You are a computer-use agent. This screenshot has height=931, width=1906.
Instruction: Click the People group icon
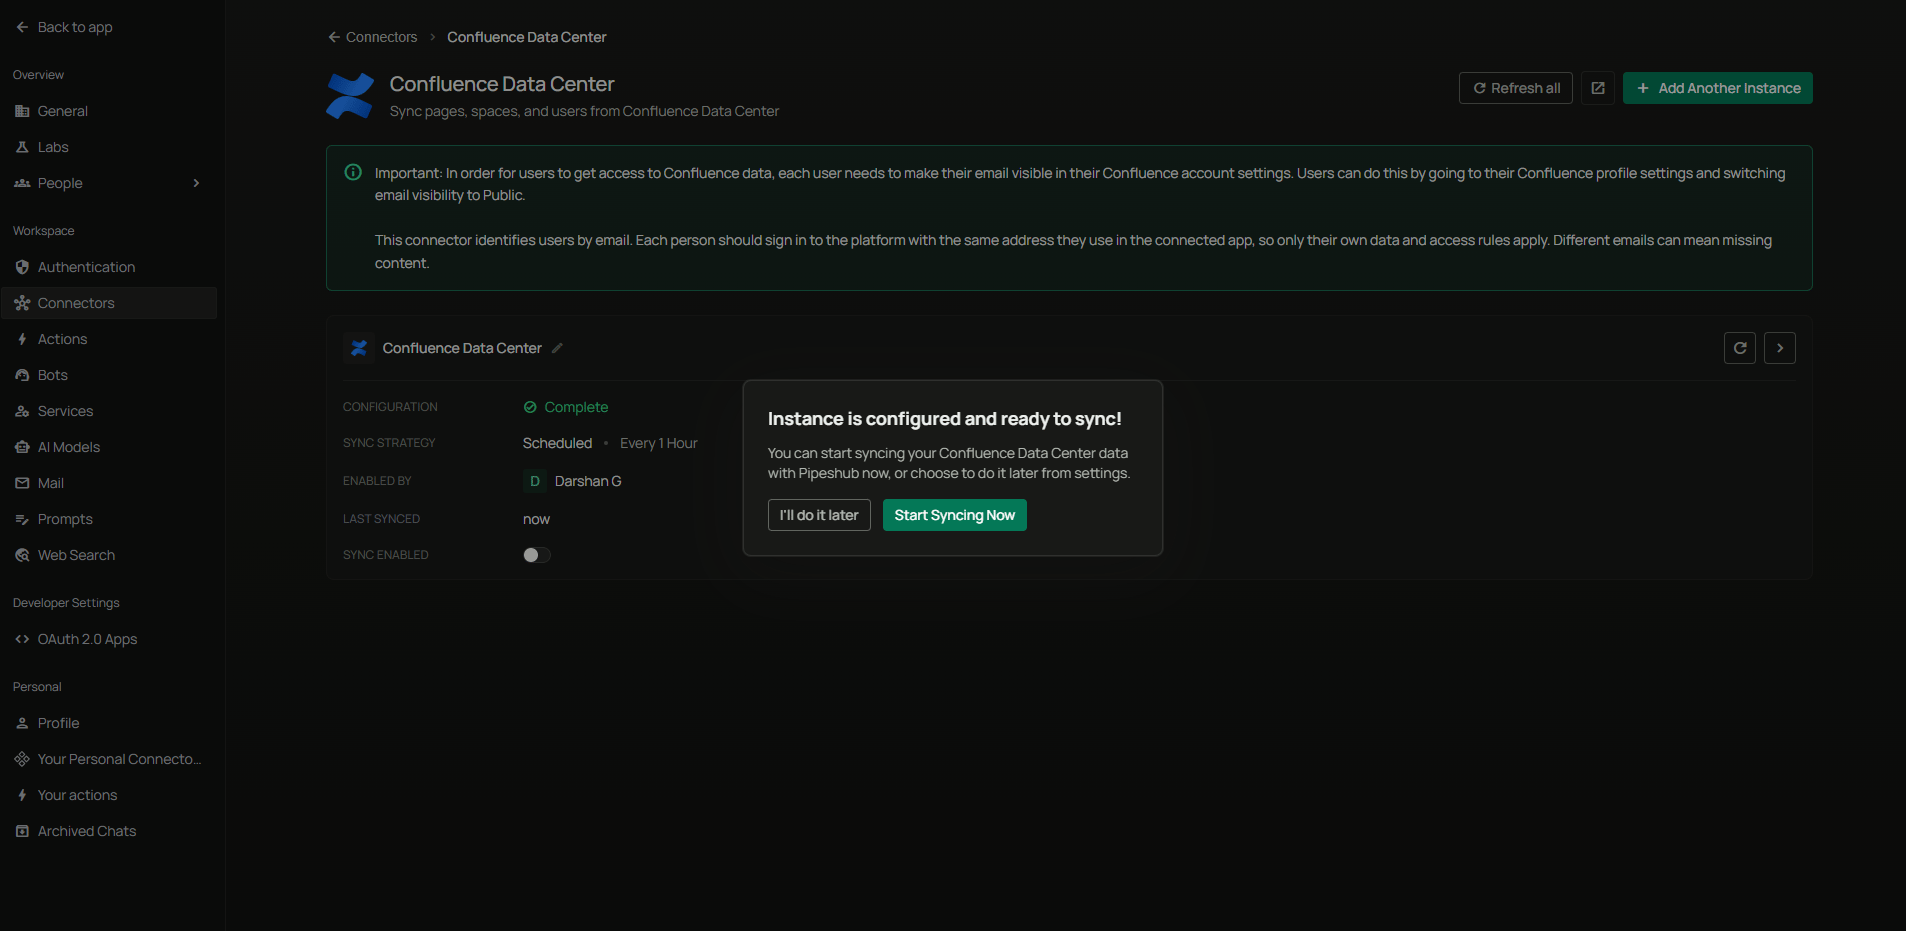pos(22,183)
